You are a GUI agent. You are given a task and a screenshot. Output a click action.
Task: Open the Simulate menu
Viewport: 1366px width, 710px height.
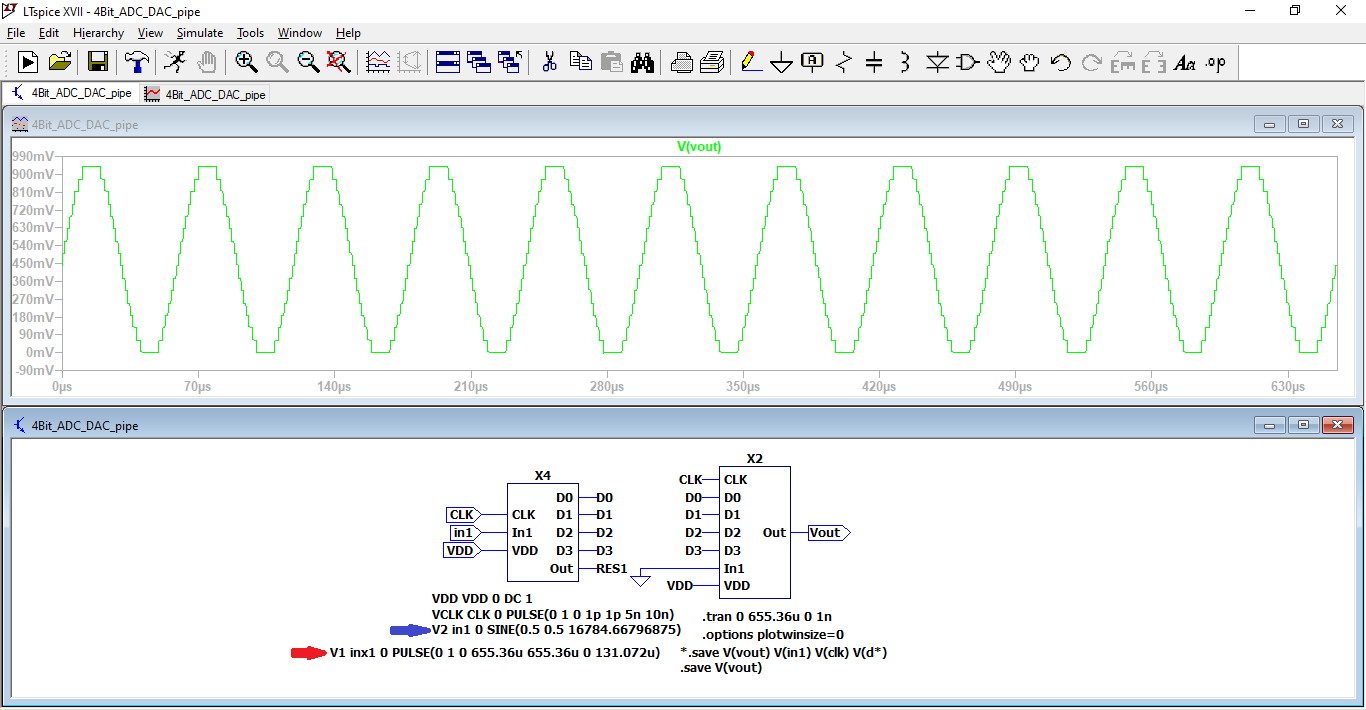coord(200,33)
